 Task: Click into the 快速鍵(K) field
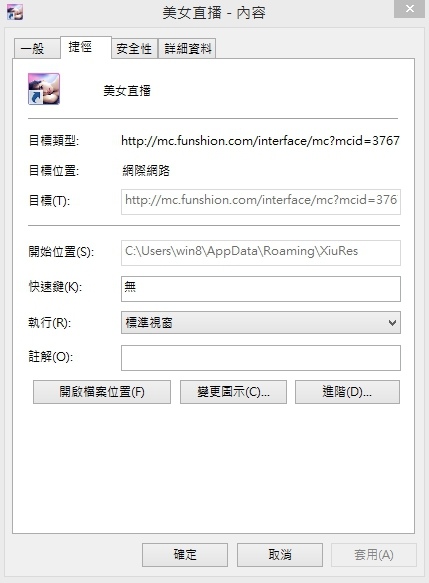tap(261, 289)
